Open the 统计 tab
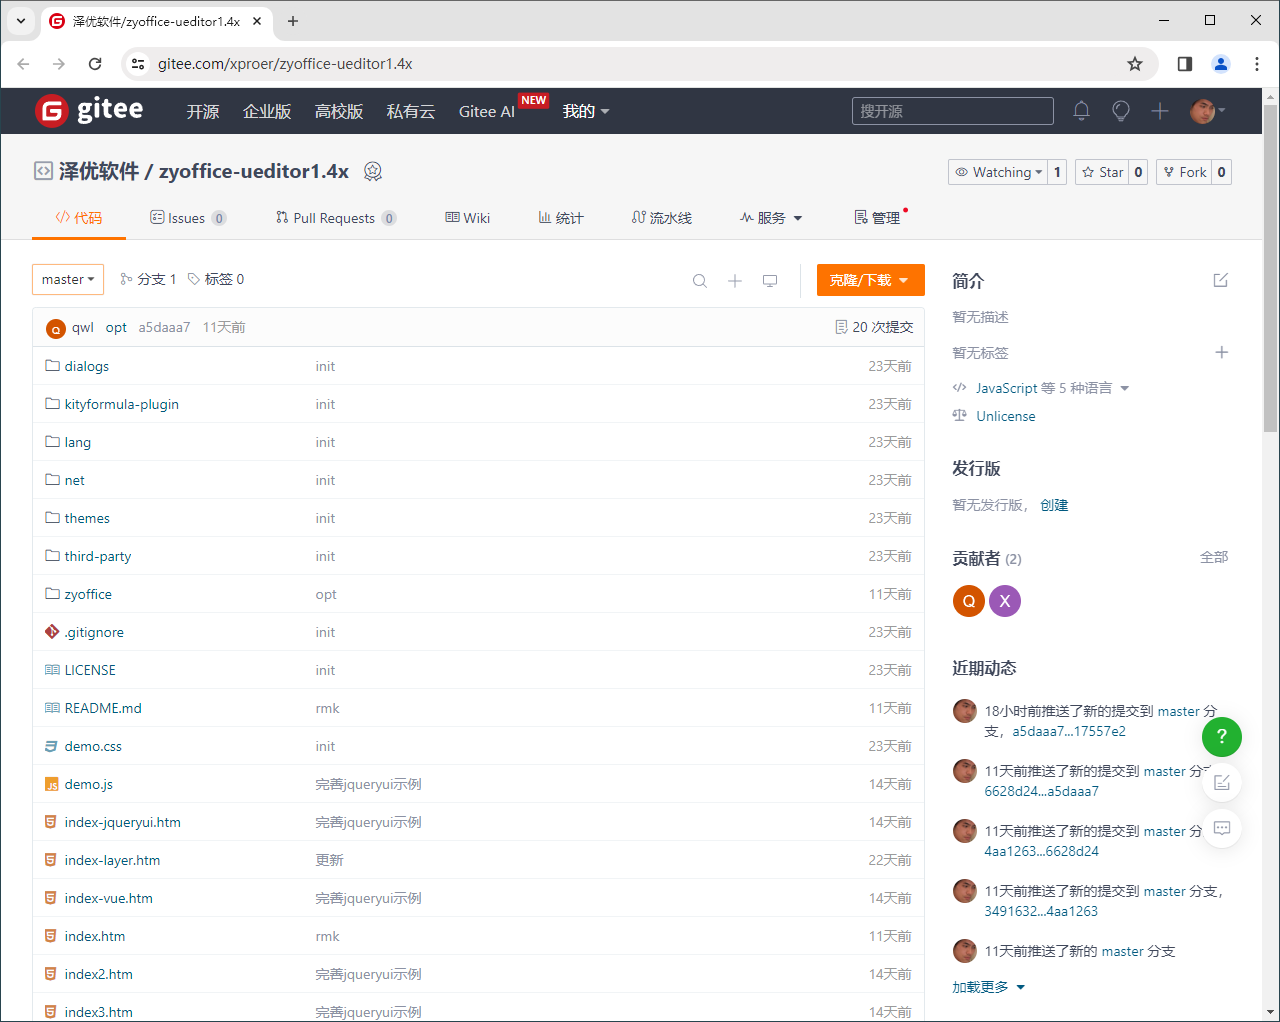Image resolution: width=1280 pixels, height=1022 pixels. click(561, 218)
